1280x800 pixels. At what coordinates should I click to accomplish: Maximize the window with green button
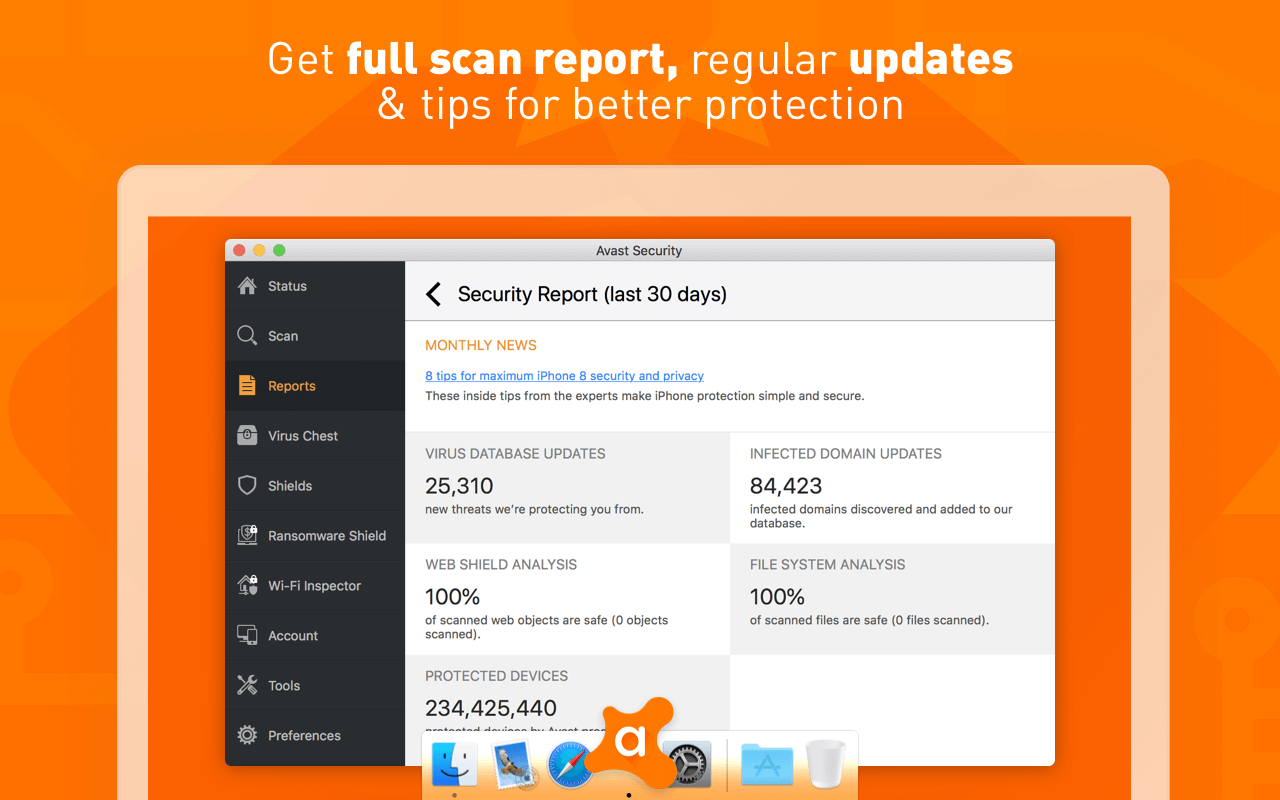279,250
